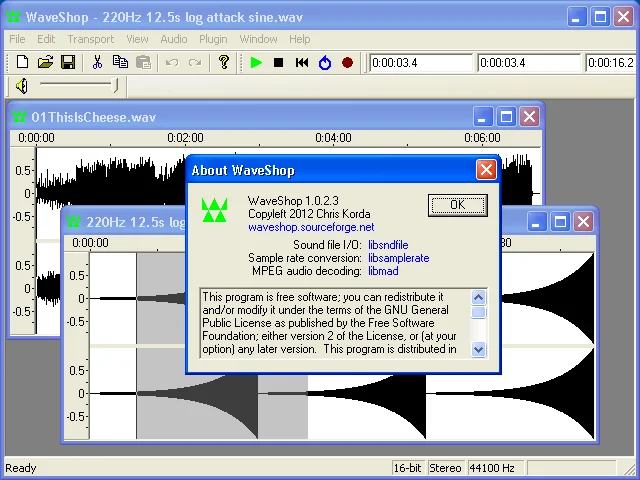
Task: Click the Copyleft 2012 Chris Korda text
Action: (309, 214)
